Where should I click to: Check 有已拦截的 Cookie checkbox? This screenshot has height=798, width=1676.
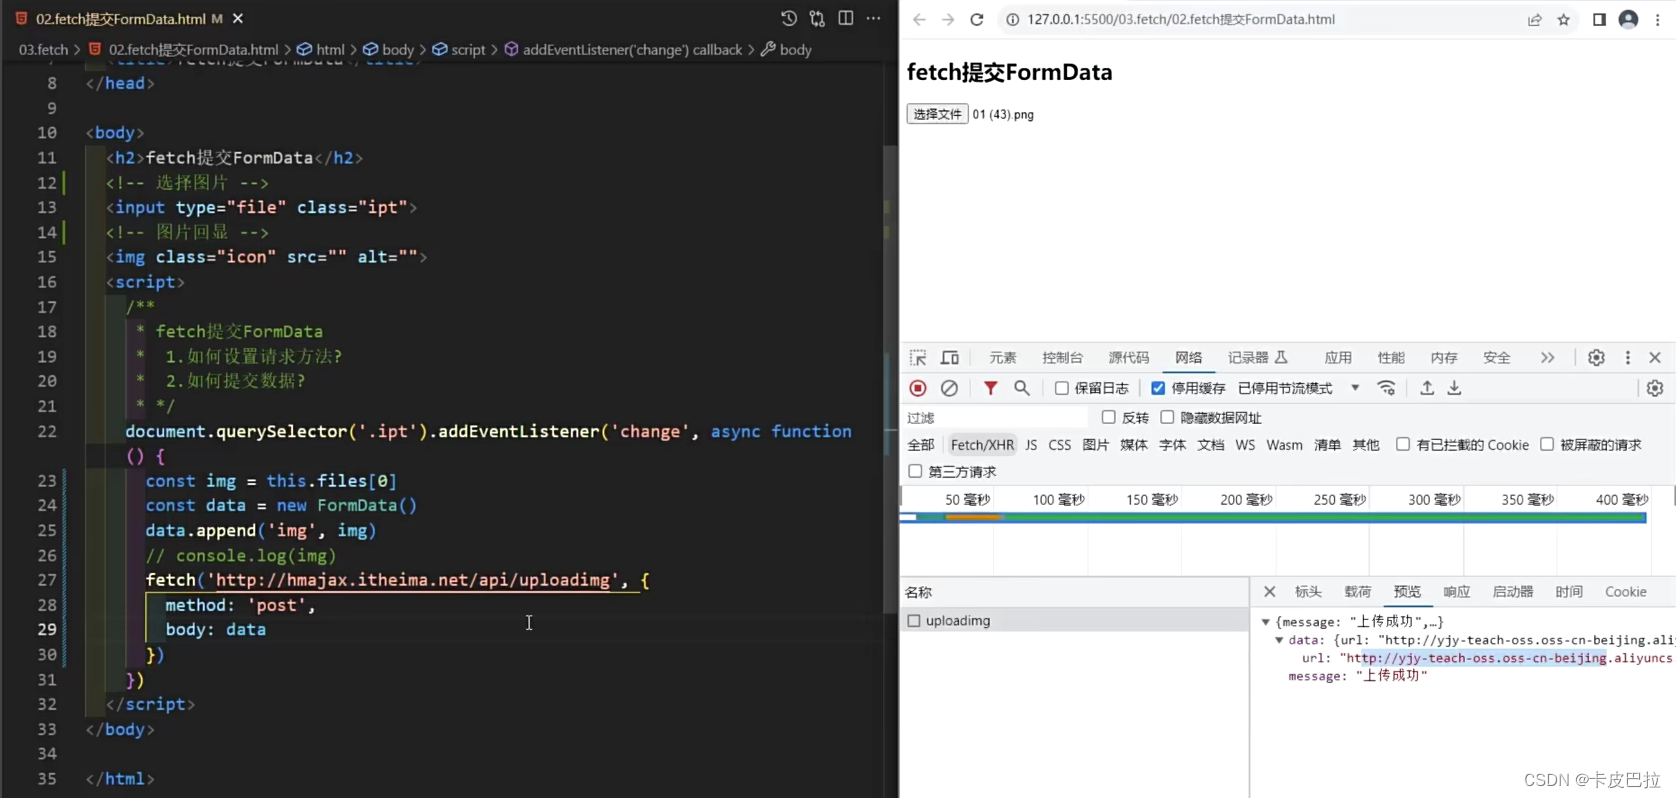click(x=1403, y=444)
